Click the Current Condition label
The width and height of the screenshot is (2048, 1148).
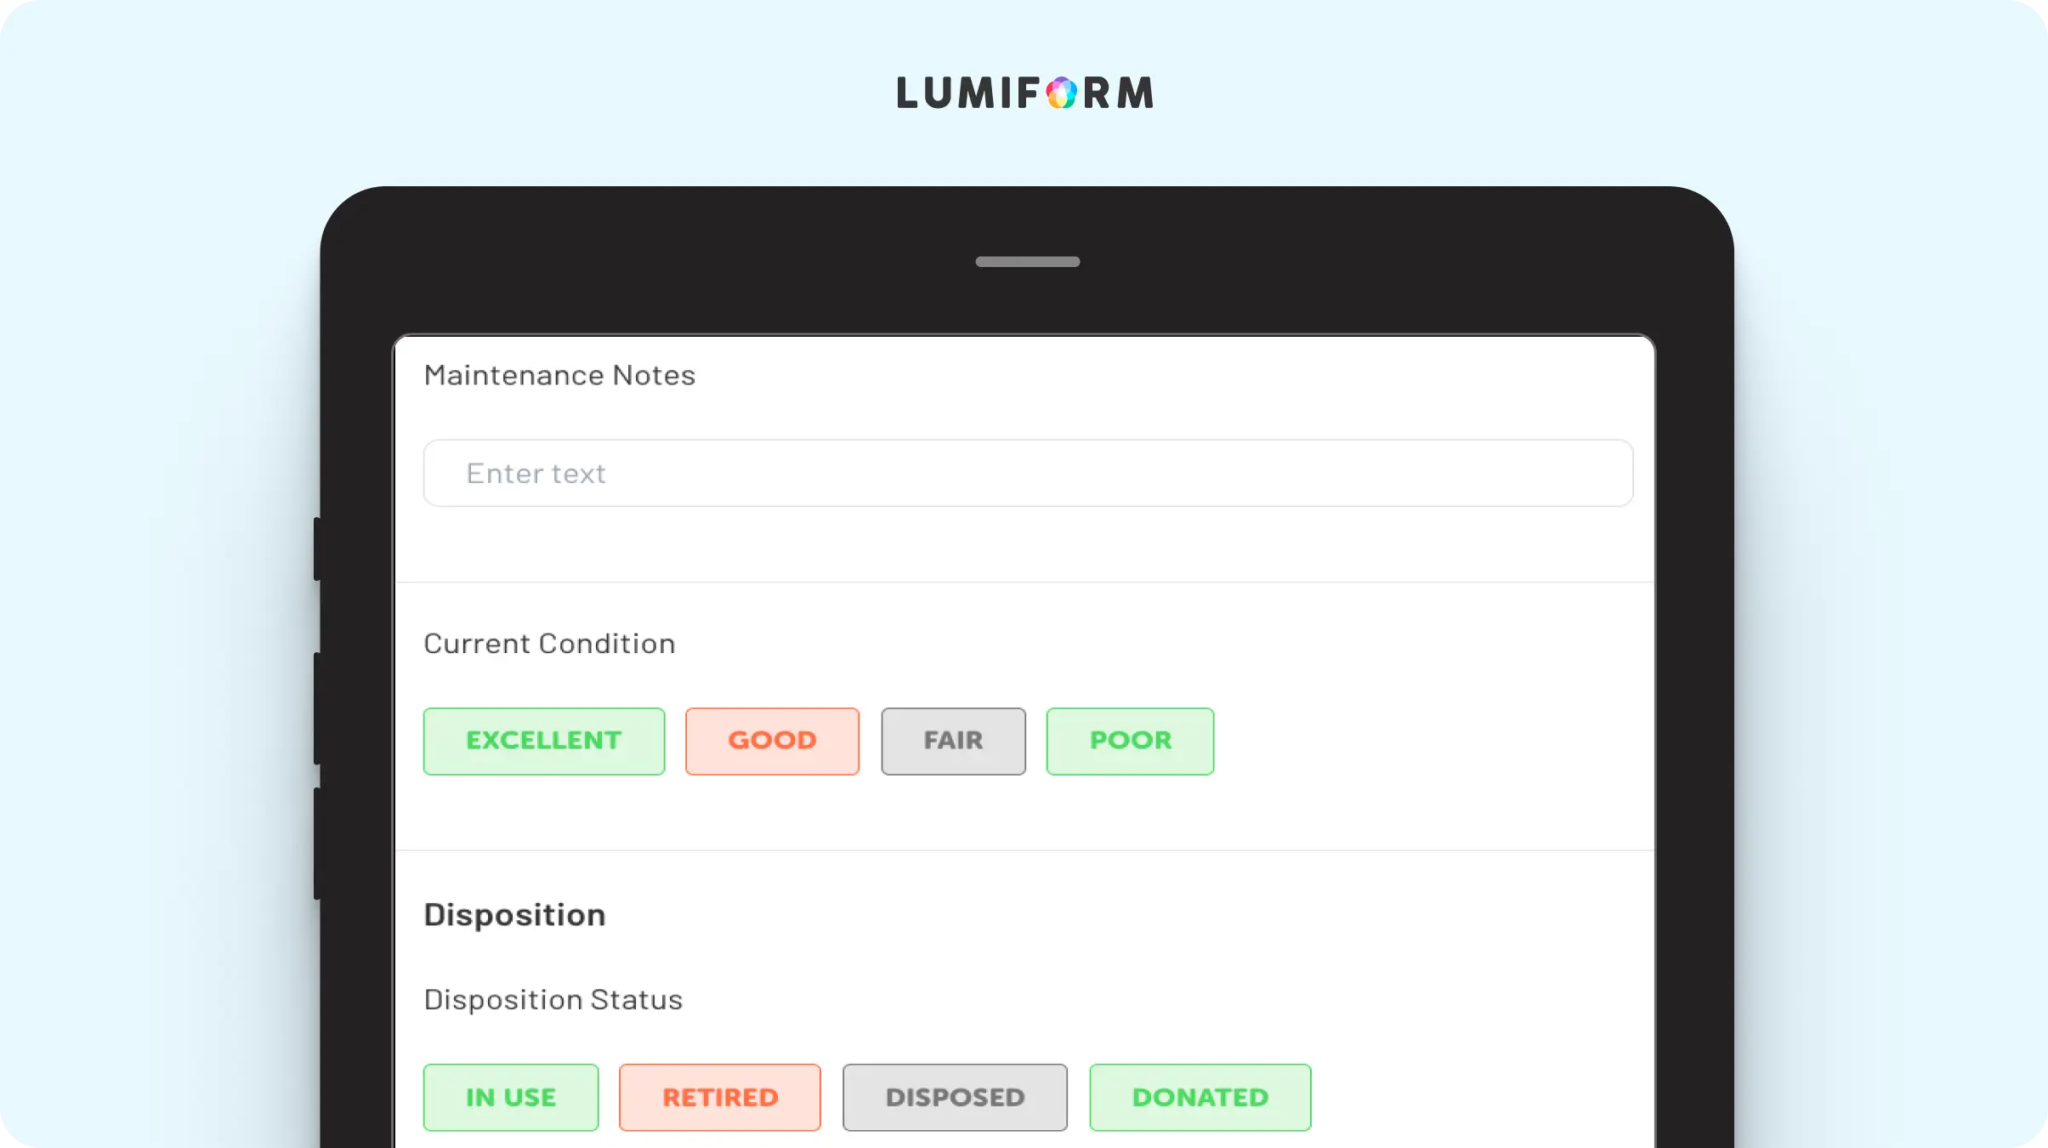[x=549, y=643]
